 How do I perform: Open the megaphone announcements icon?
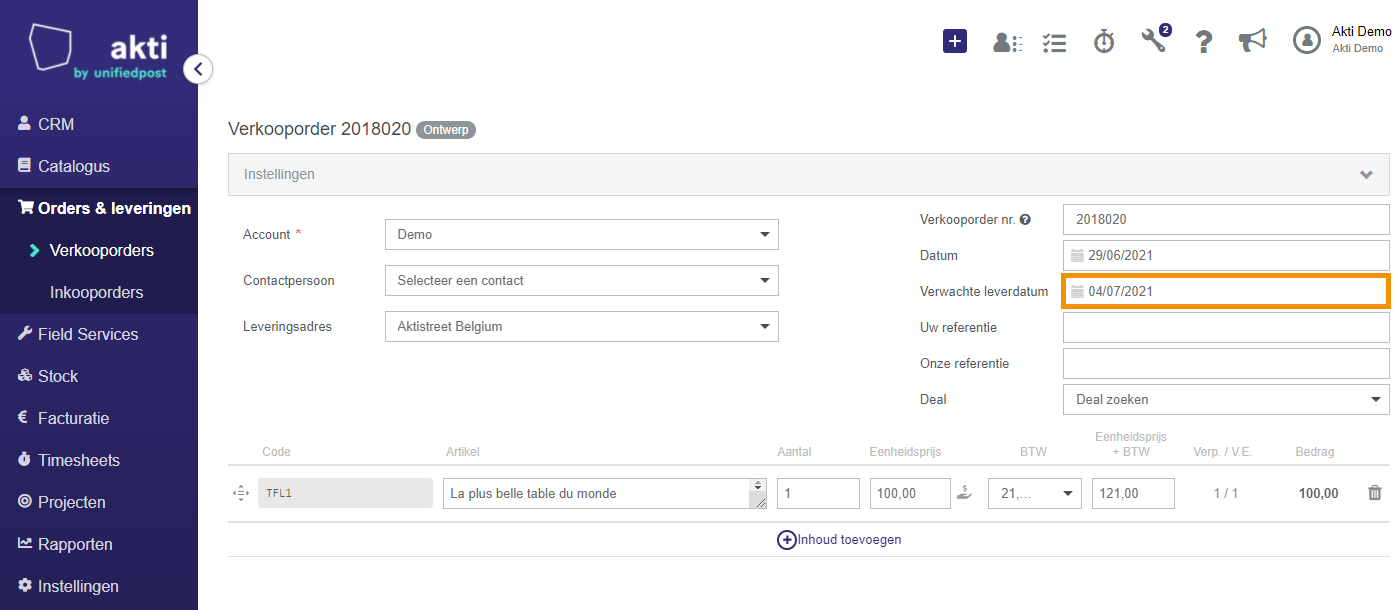point(1252,41)
